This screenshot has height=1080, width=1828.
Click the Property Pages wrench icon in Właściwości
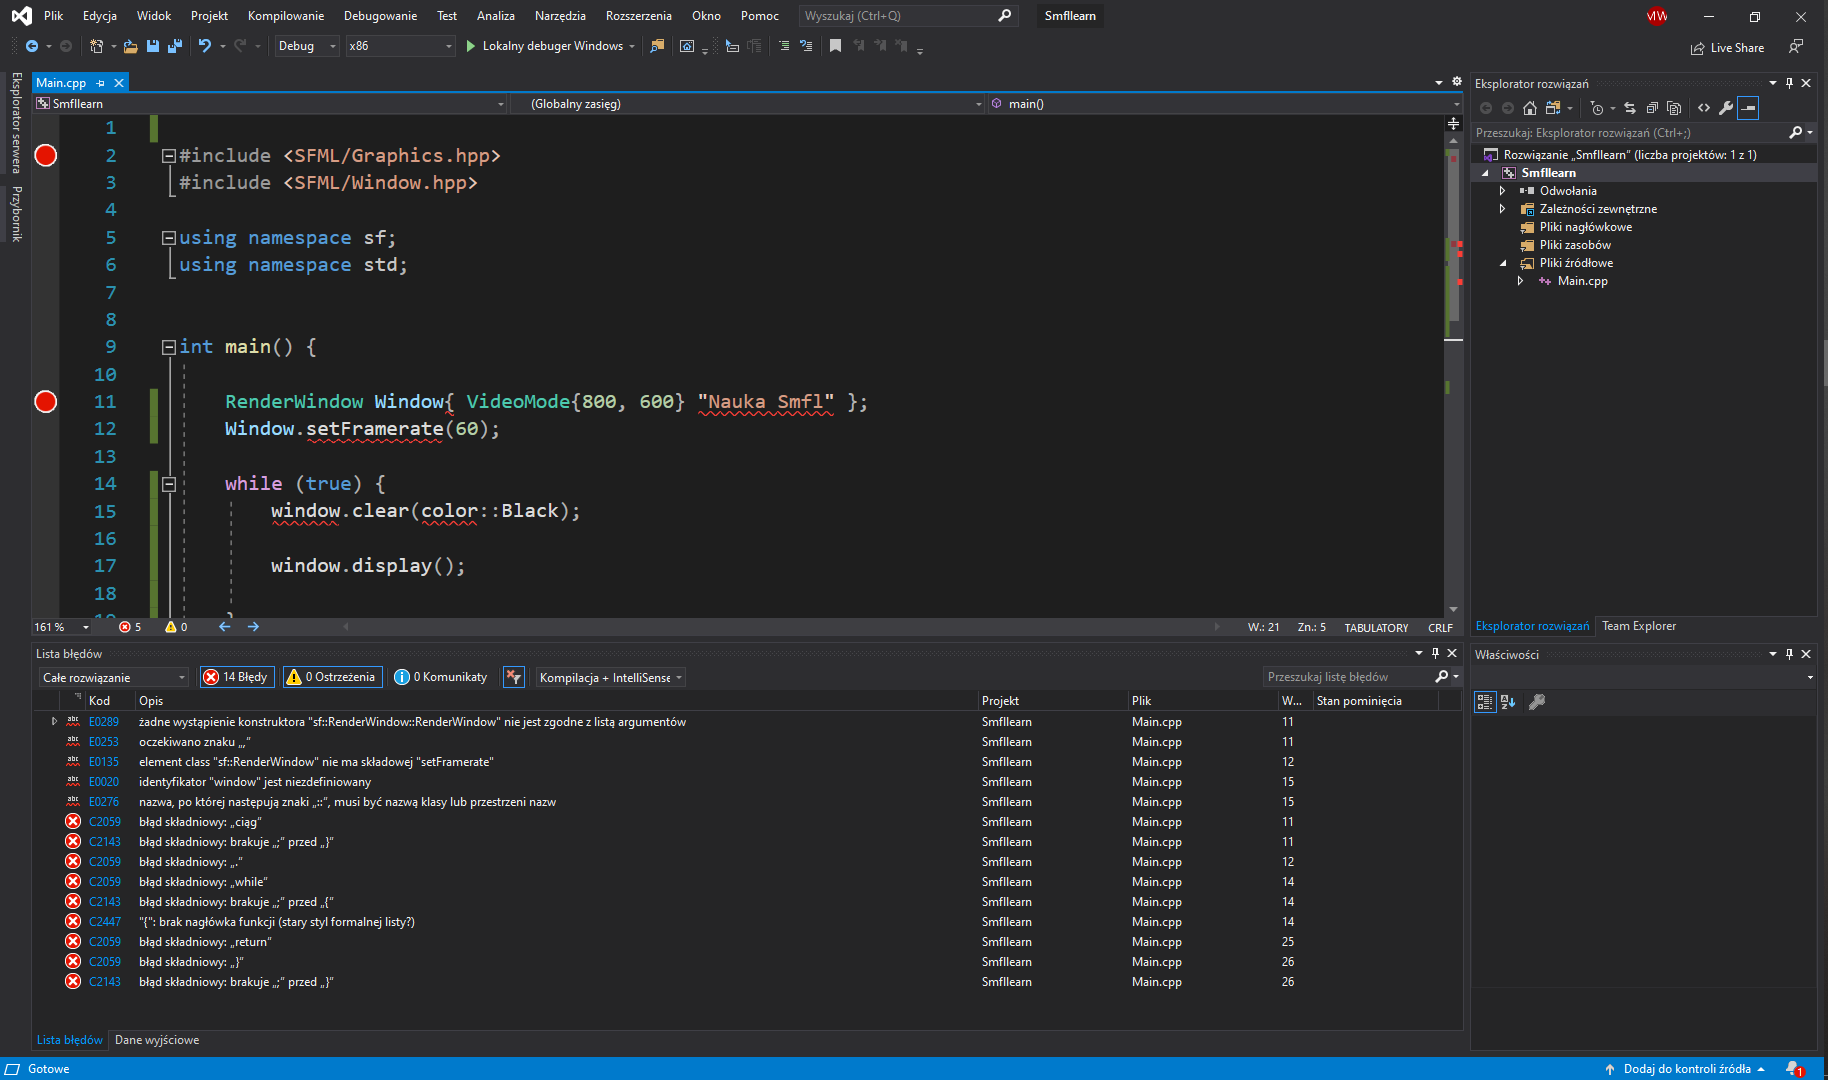point(1538,702)
